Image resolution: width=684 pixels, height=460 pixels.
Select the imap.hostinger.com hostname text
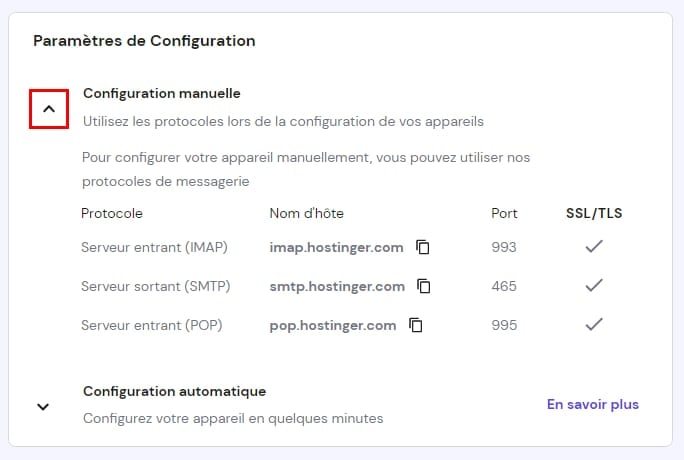pos(336,247)
